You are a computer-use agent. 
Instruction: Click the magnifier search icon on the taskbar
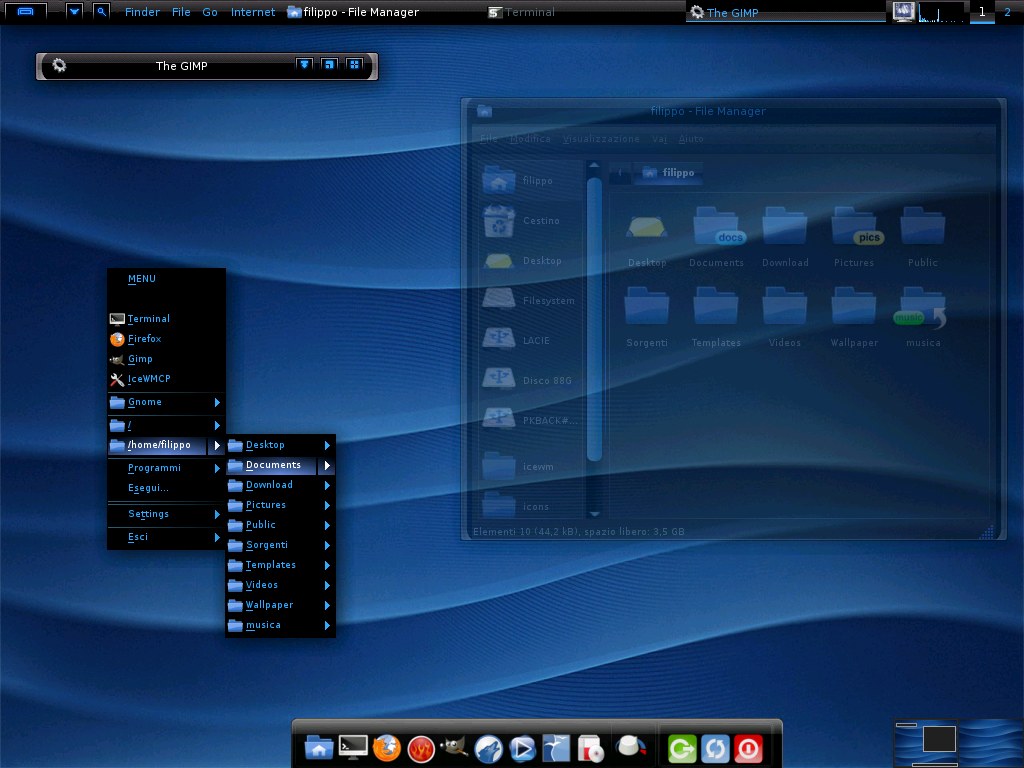[101, 11]
